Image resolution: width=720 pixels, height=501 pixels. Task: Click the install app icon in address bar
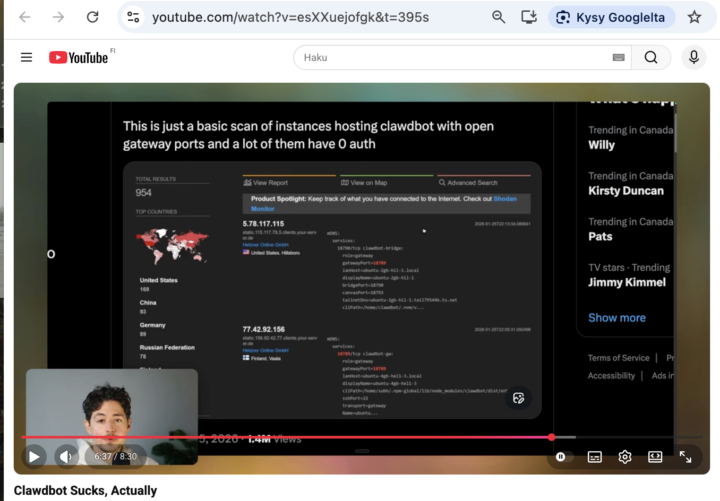(529, 17)
